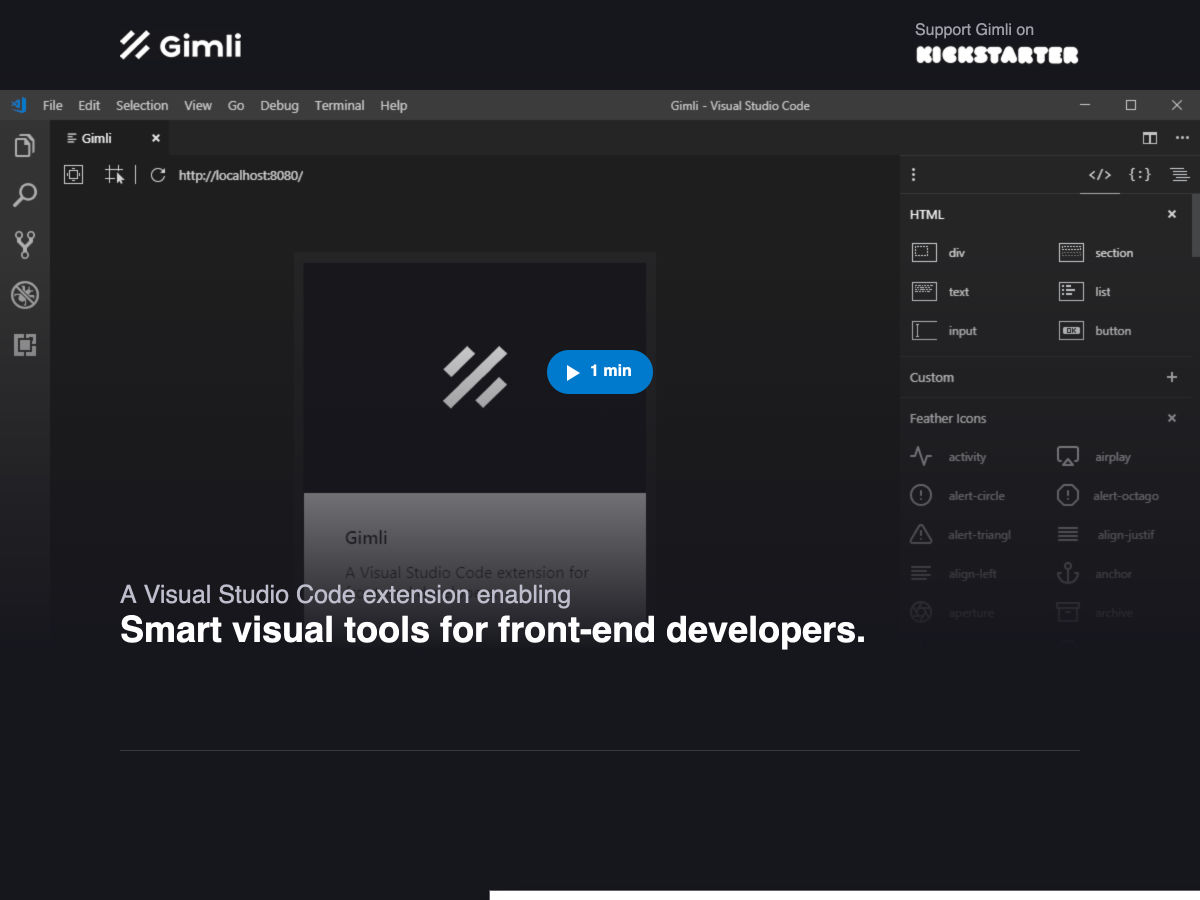Insert a list HTML element
The width and height of the screenshot is (1200, 900).
click(x=1085, y=292)
